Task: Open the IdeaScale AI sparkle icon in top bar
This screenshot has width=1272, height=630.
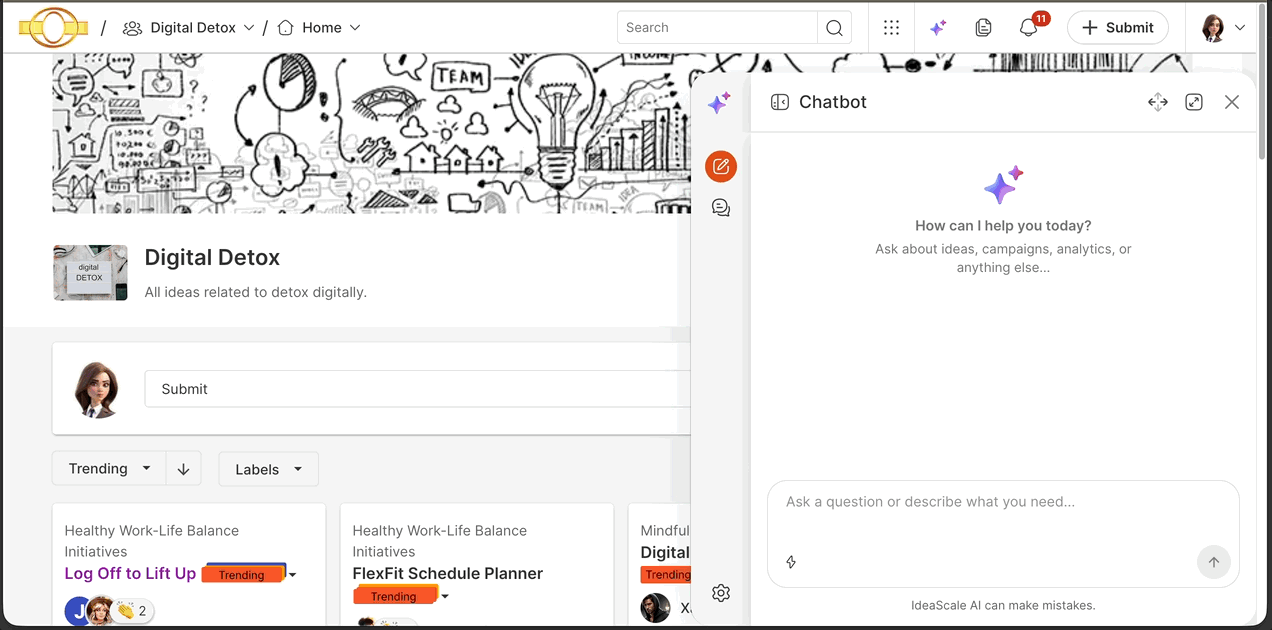Action: point(938,27)
